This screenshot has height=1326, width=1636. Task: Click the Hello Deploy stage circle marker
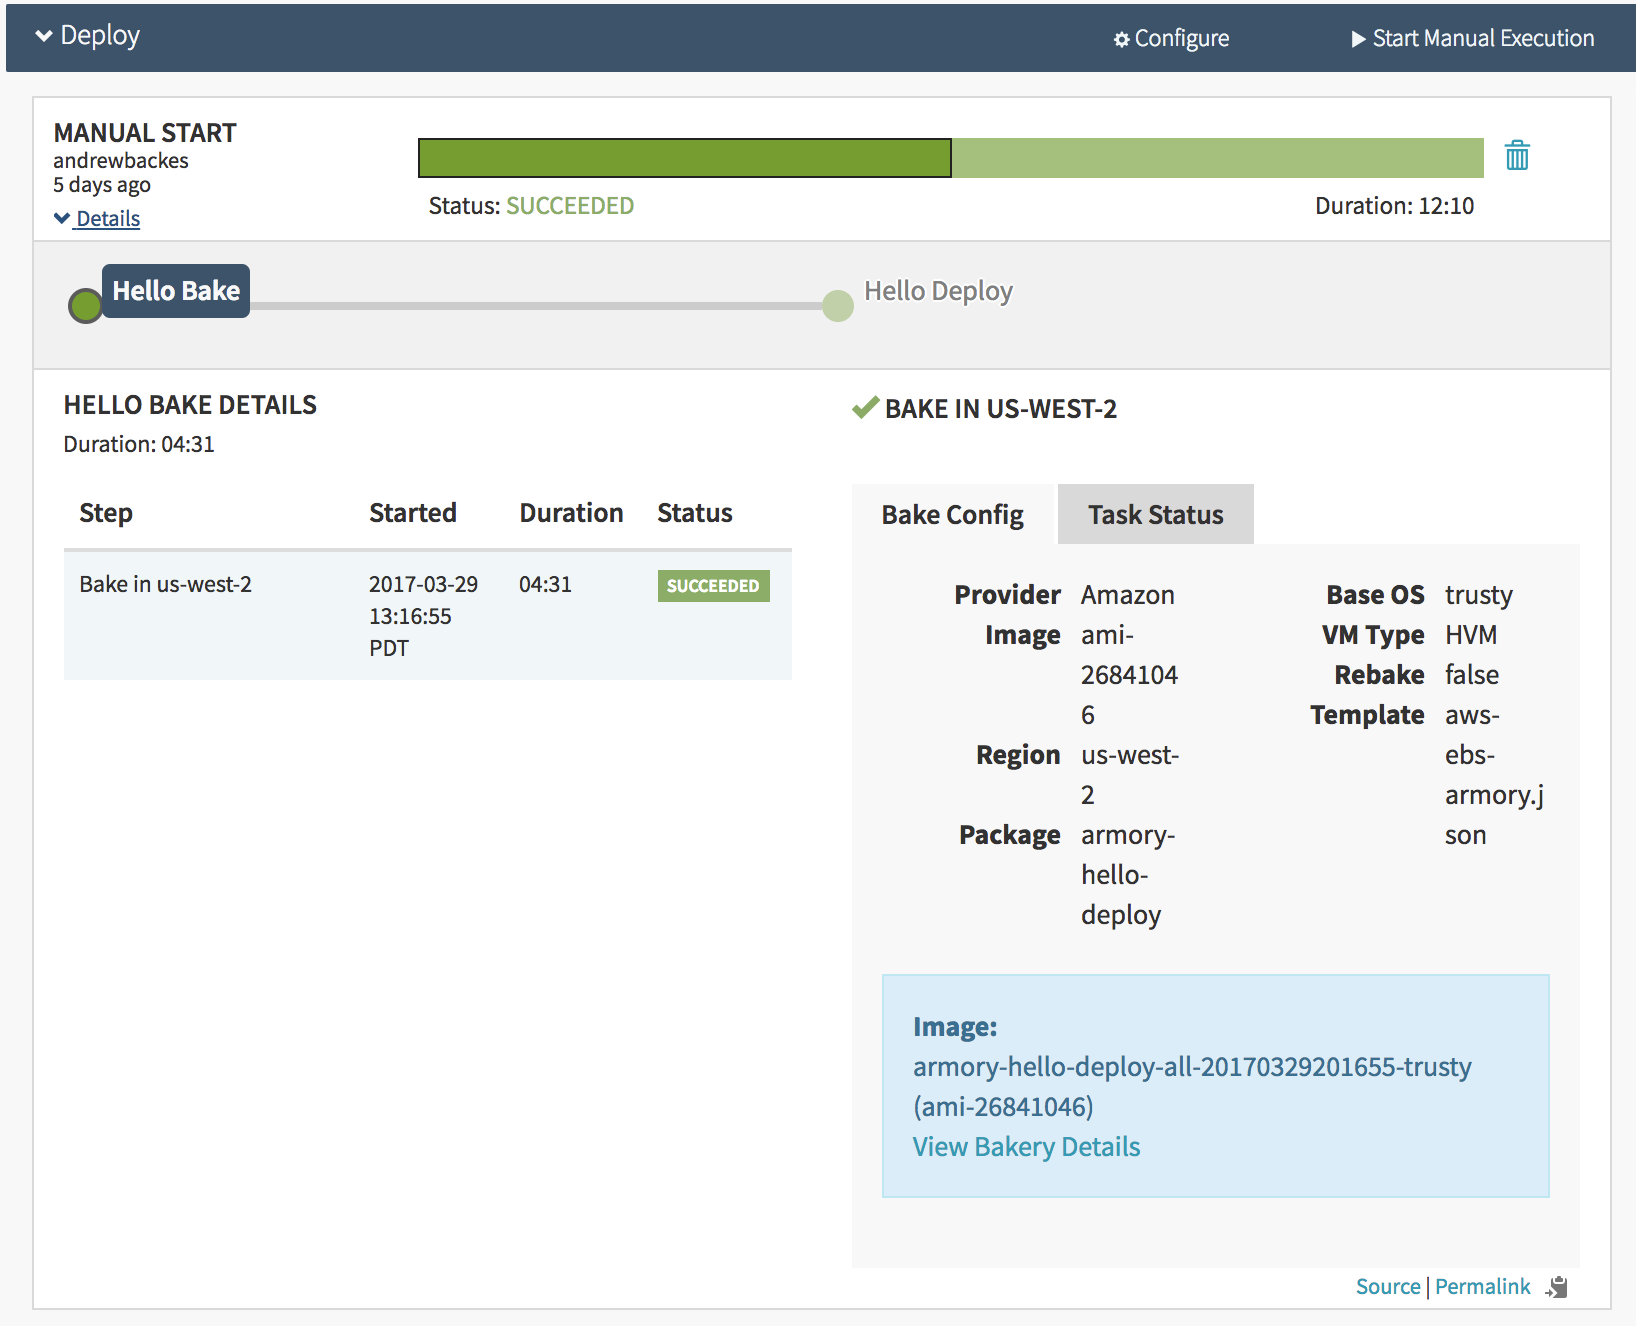[837, 306]
